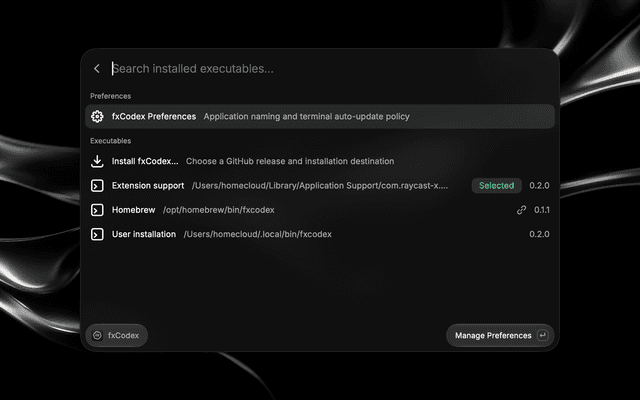Click the fxCodex logo icon in footer
This screenshot has width=640, height=400.
point(97,336)
